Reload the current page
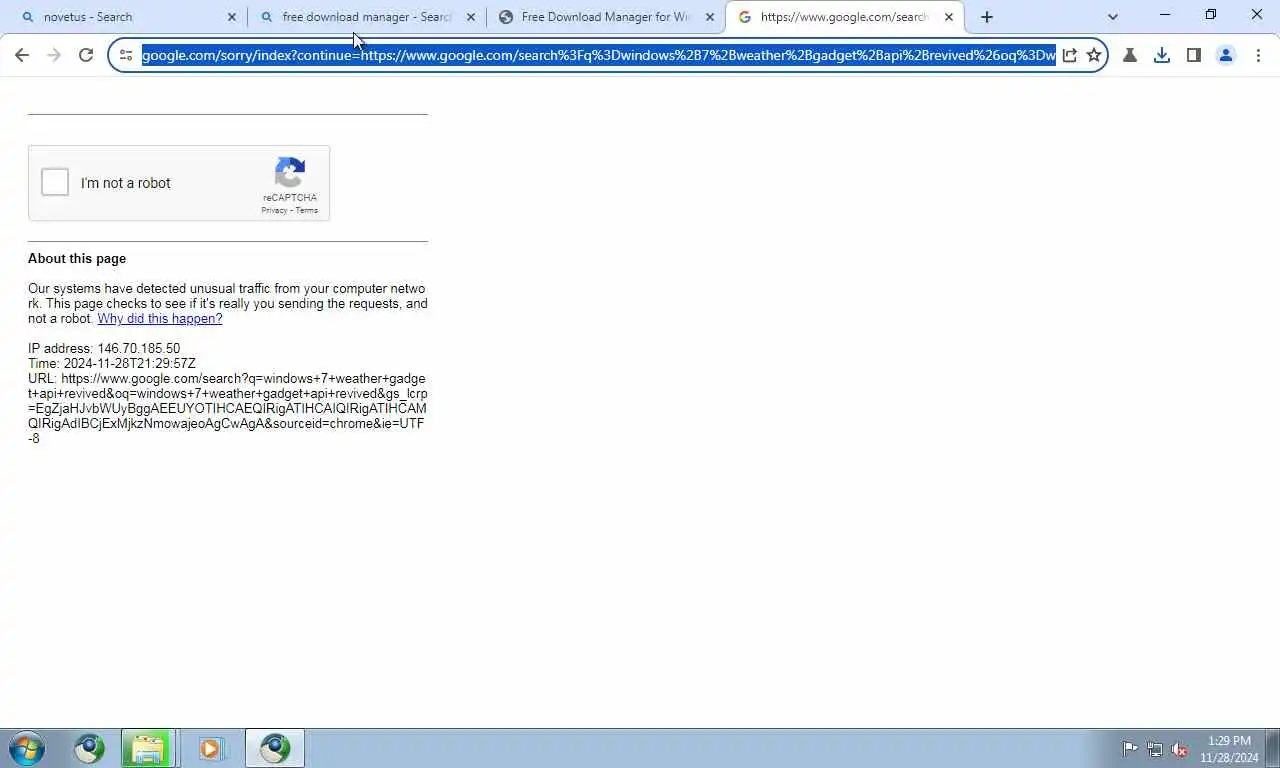This screenshot has height=768, width=1280. coord(86,55)
